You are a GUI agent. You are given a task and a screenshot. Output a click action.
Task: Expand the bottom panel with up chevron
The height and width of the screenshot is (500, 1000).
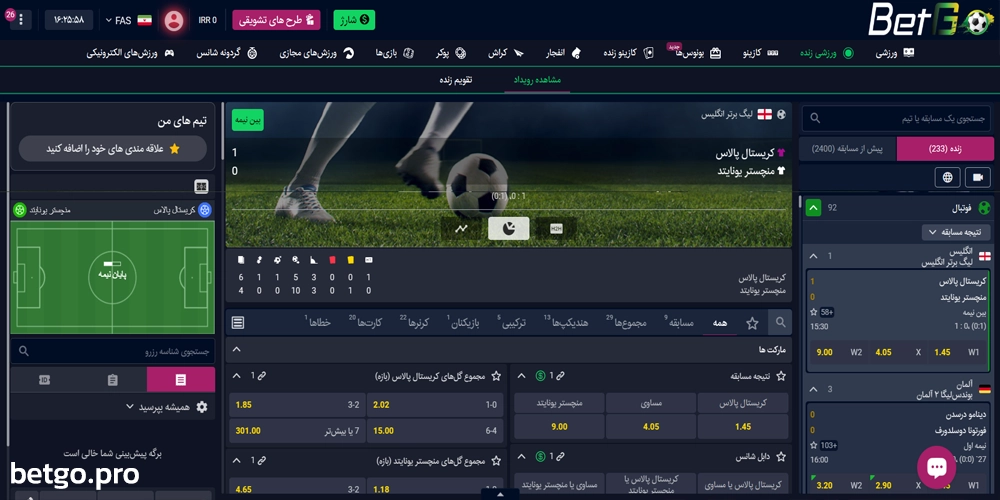coord(499,494)
